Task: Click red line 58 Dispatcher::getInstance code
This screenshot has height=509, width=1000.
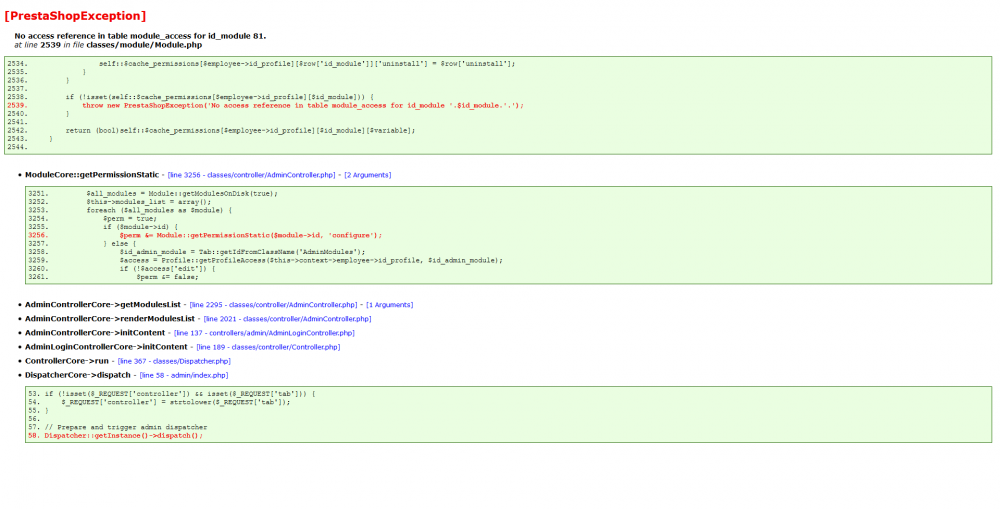Action: point(124,436)
